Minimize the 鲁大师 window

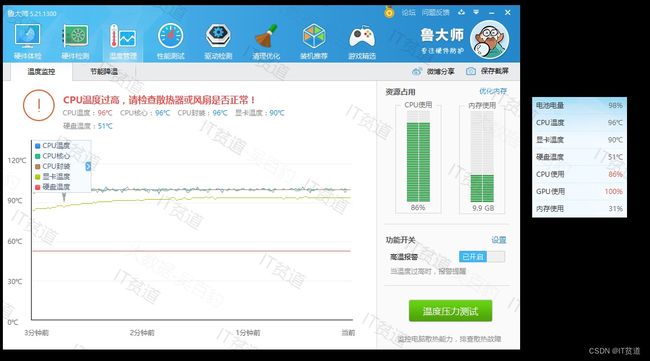[492, 13]
